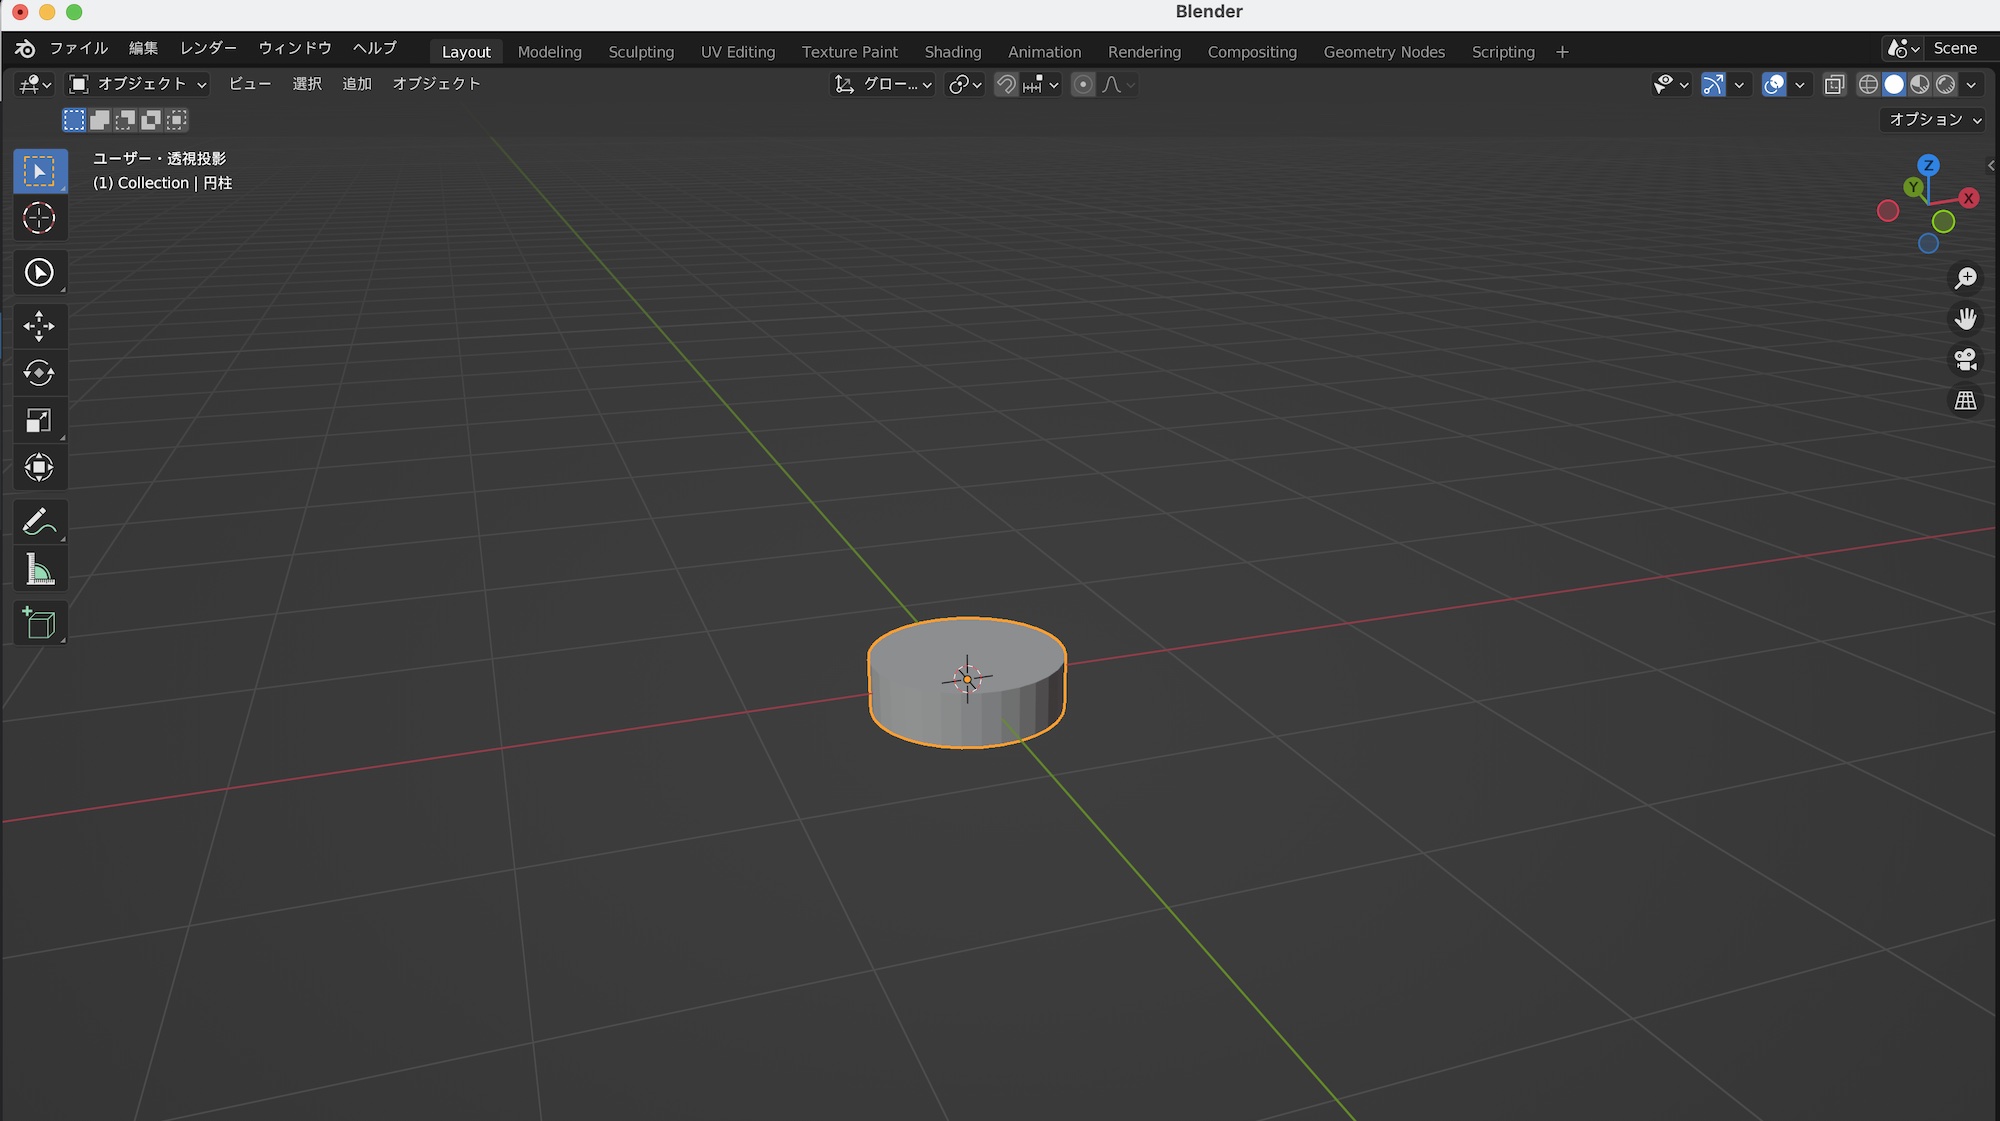This screenshot has height=1121, width=2000.
Task: Open the オブジェクト mode dropdown
Action: point(137,84)
